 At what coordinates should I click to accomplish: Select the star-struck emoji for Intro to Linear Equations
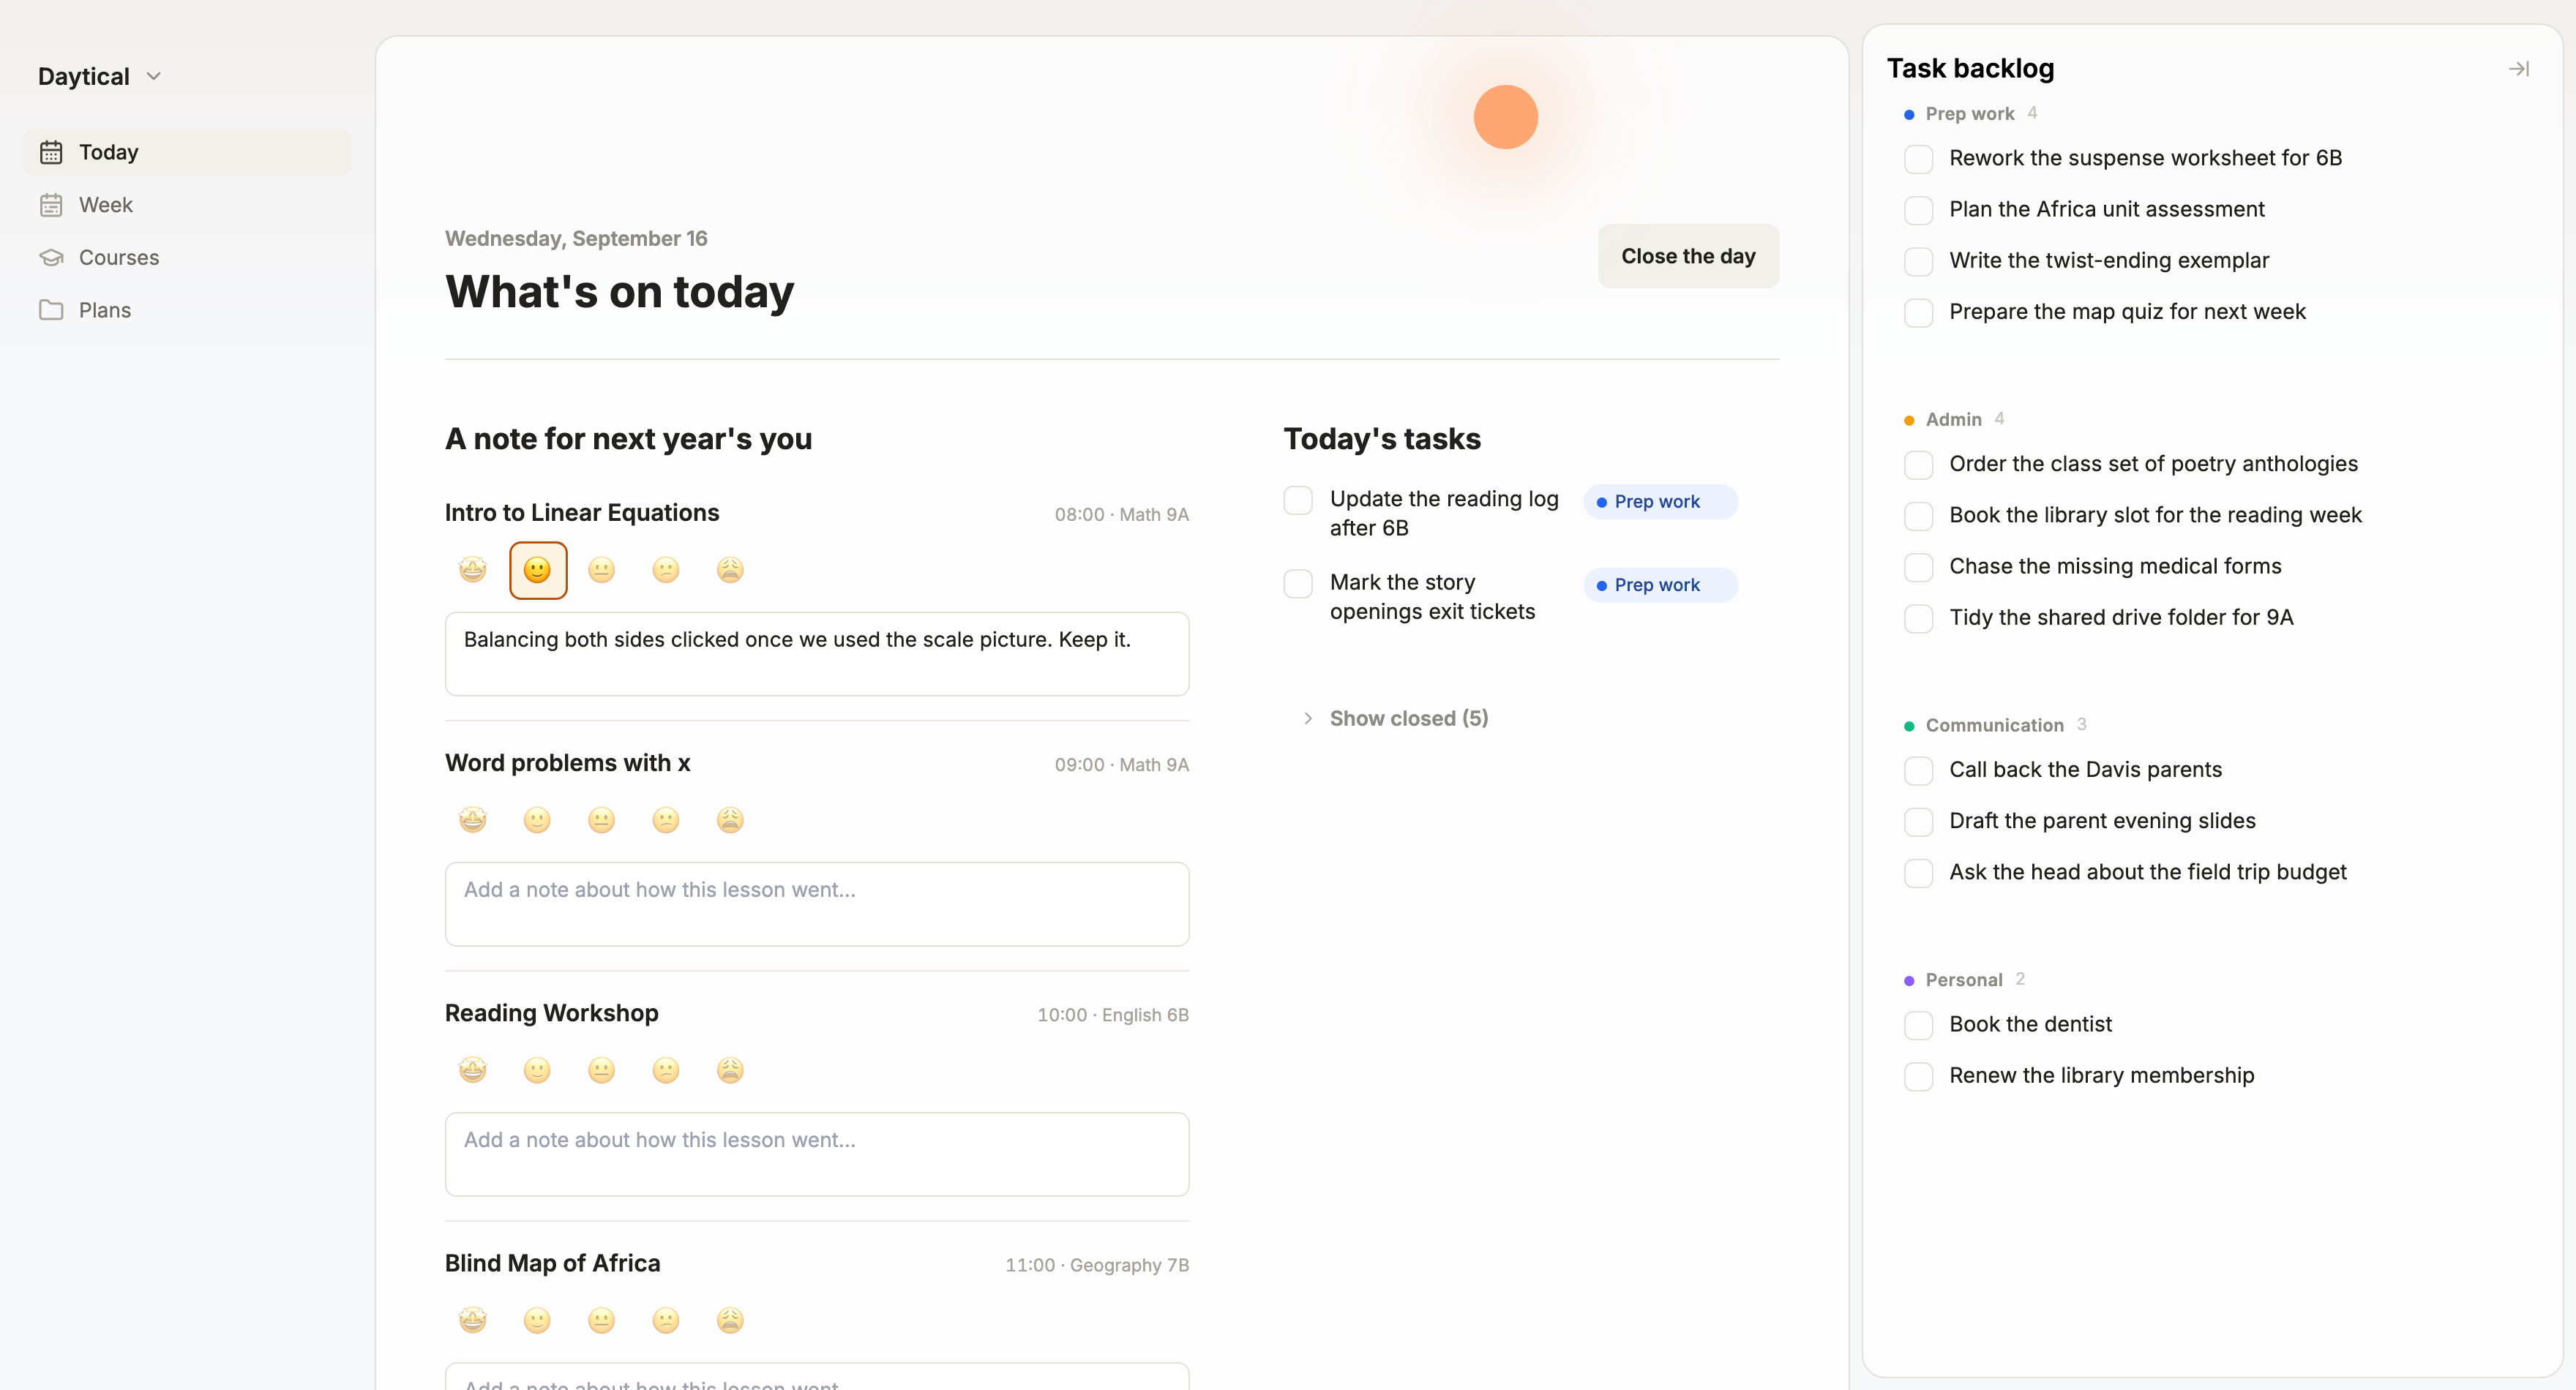point(473,570)
